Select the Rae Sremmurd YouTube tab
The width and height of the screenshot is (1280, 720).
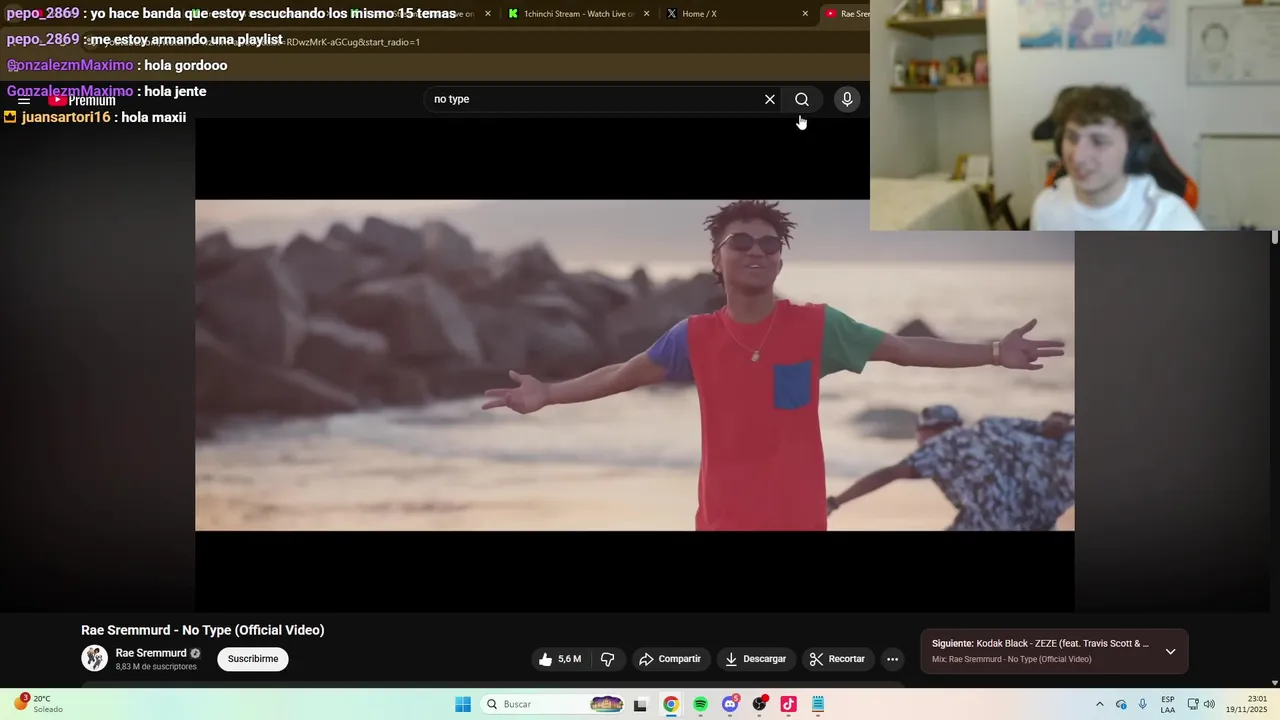(848, 14)
